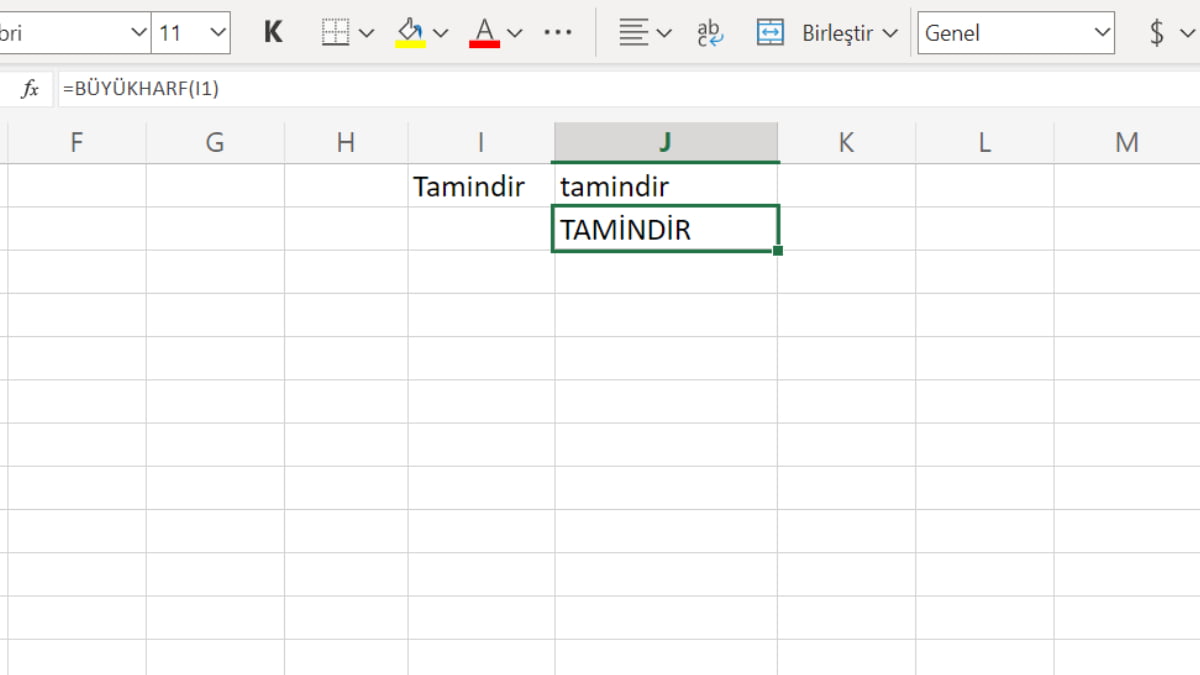Apply the red font color A icon
Screen dimensions: 1200x675
[485, 33]
